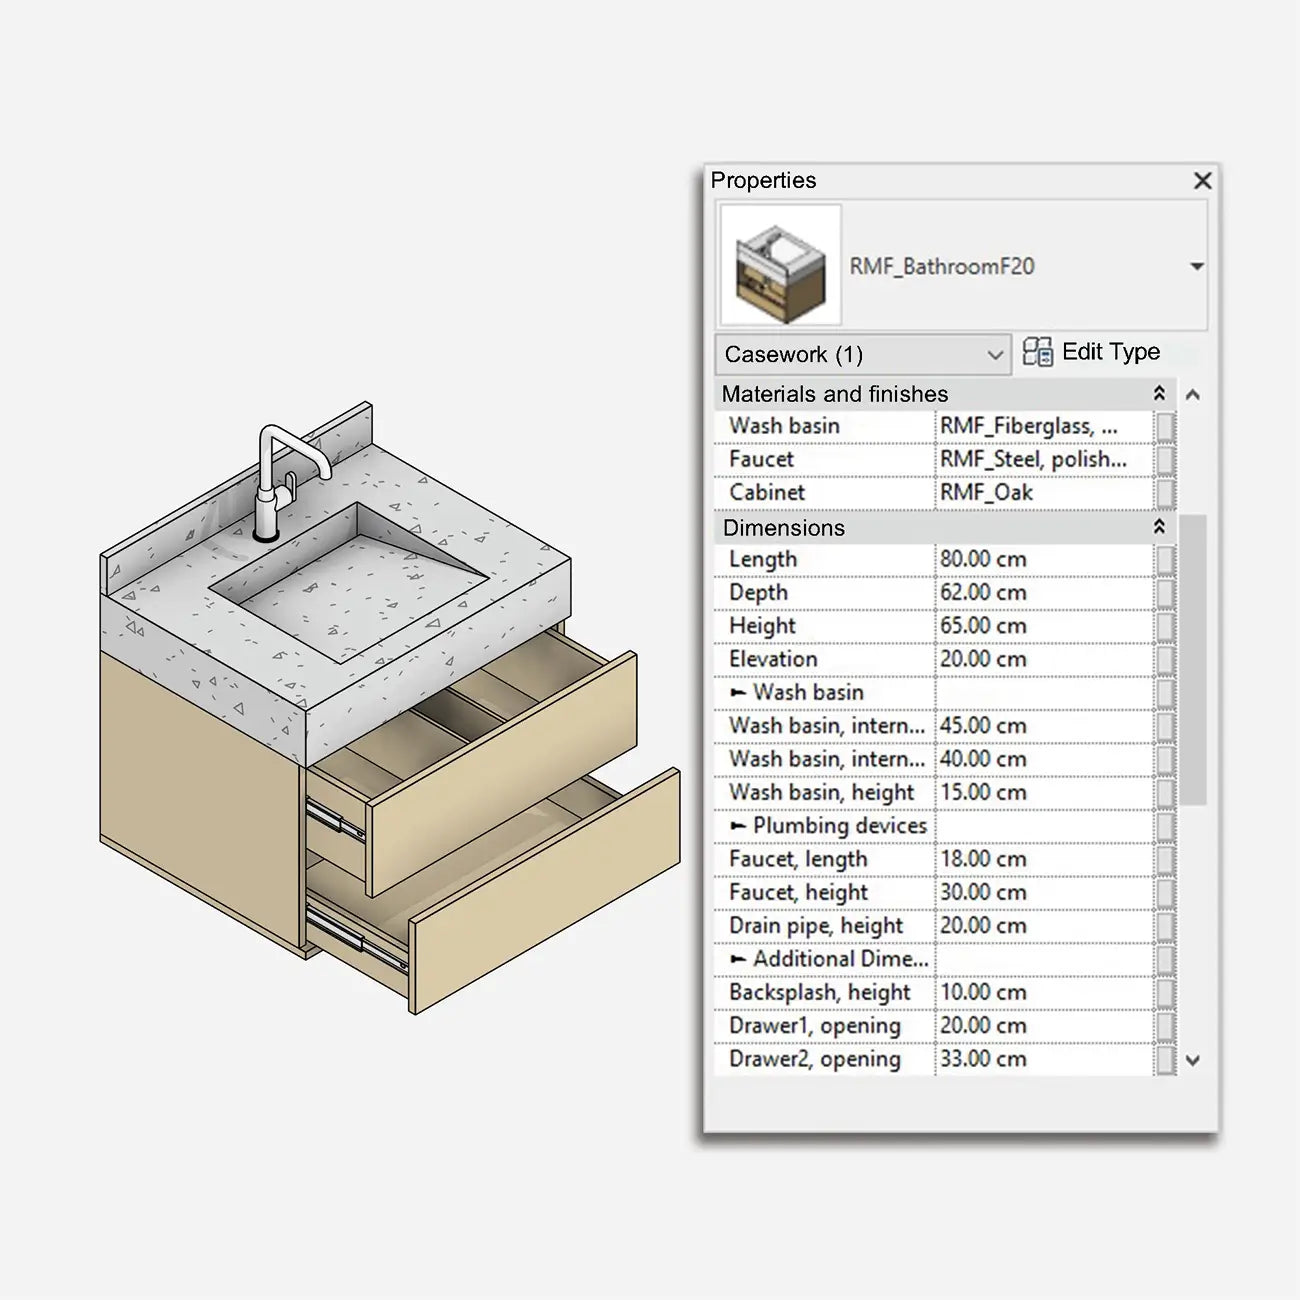Click the associate button beside Wash basin material

[1165, 427]
